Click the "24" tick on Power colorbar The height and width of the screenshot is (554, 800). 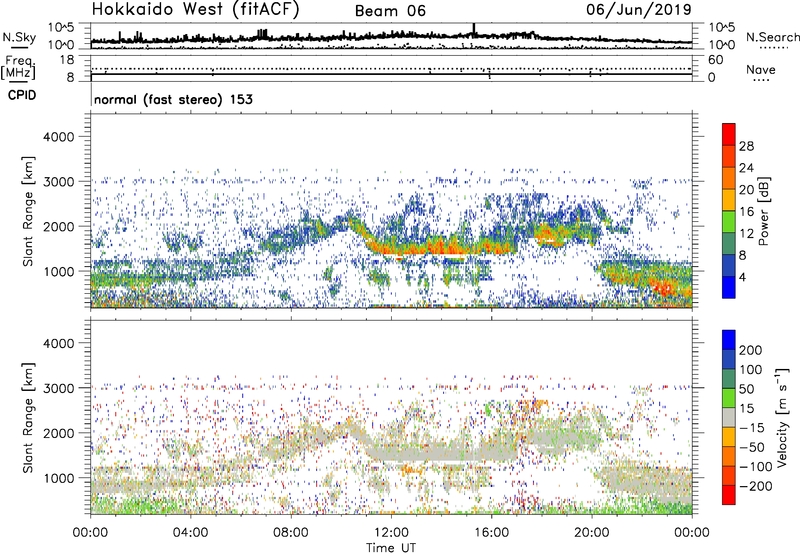(746, 168)
